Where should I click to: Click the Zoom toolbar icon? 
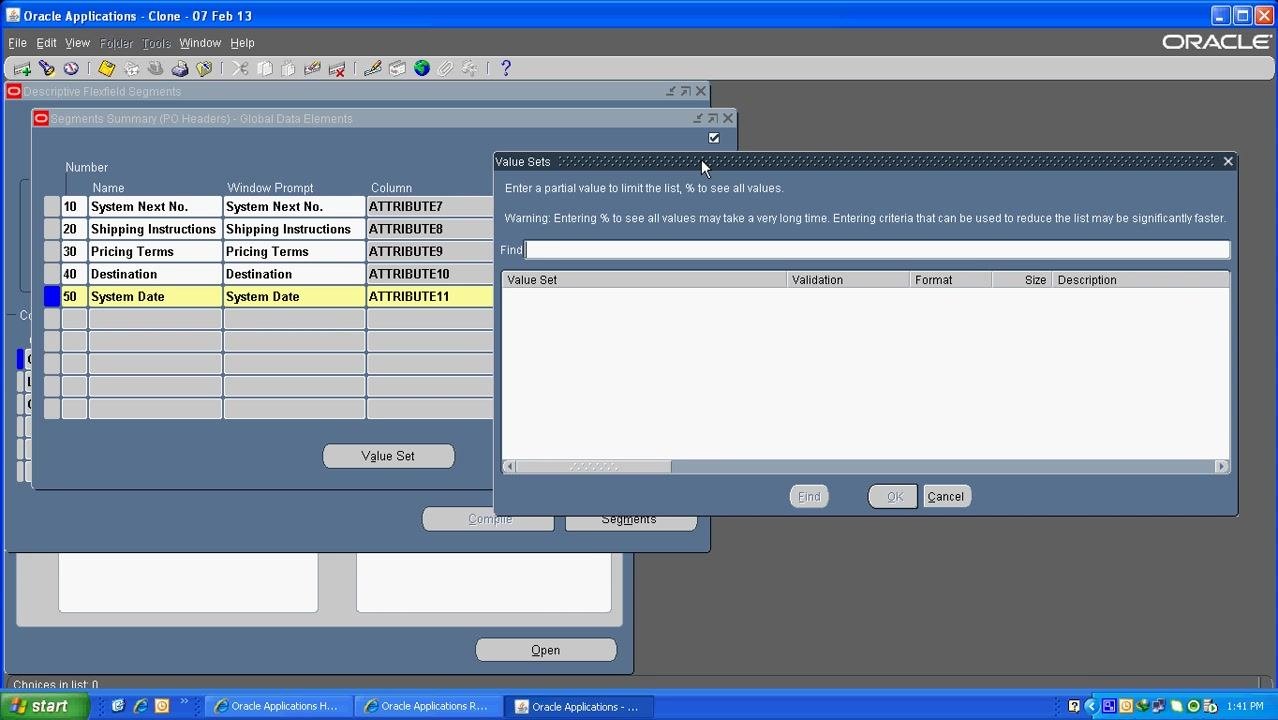point(397,68)
